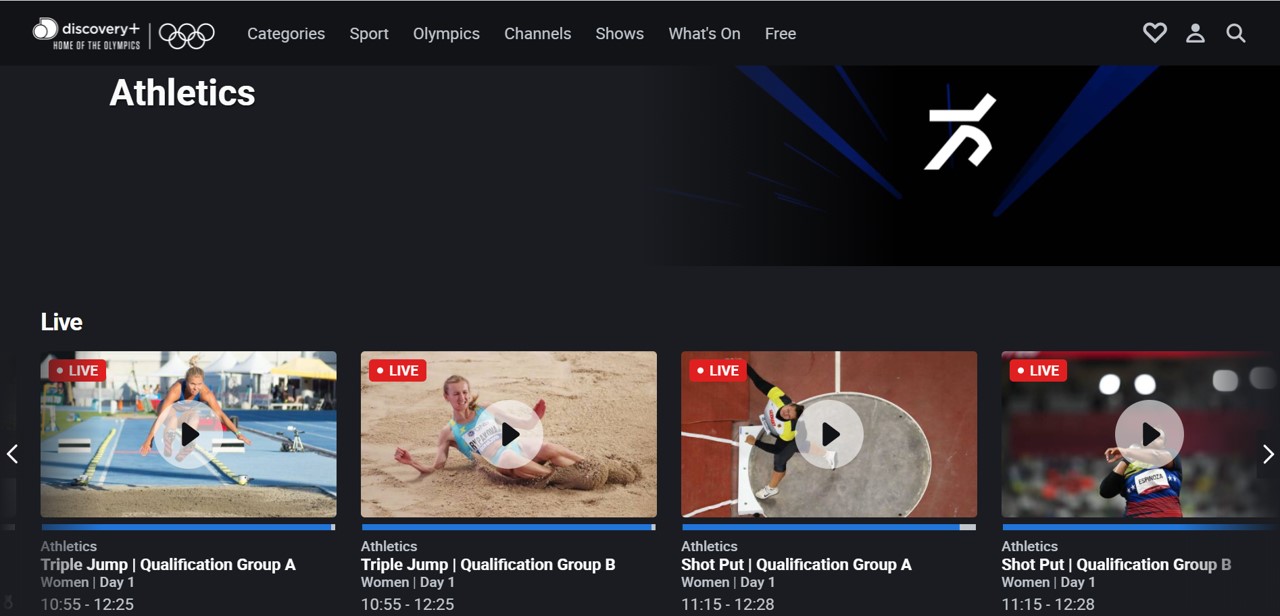The height and width of the screenshot is (616, 1280).
Task: Open the user account profile icon
Action: [x=1195, y=33]
